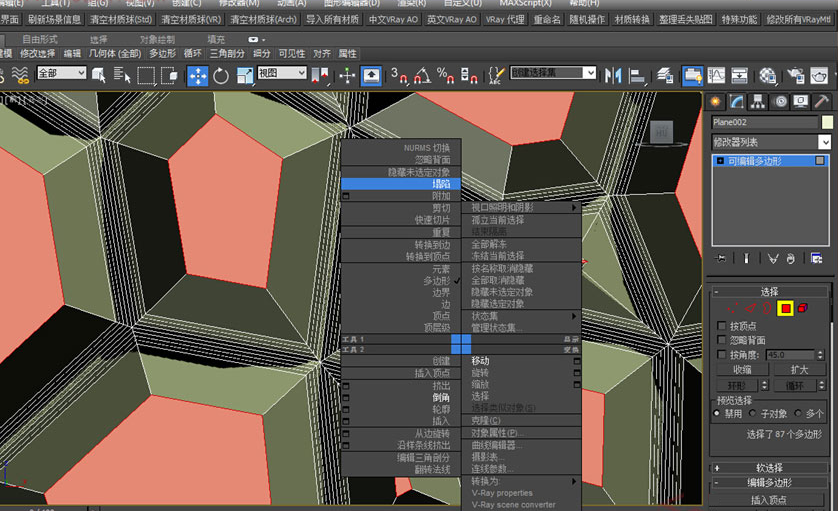Open settings box next to 倒角

click(x=346, y=398)
